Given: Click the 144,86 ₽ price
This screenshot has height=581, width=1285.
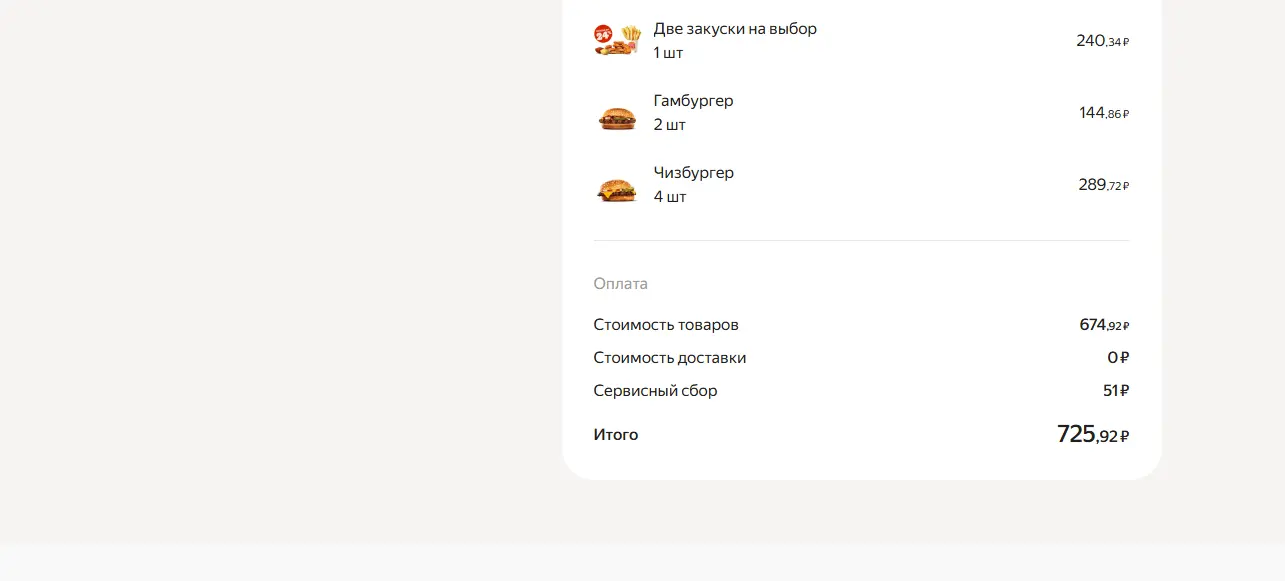Looking at the screenshot, I should 1104,113.
